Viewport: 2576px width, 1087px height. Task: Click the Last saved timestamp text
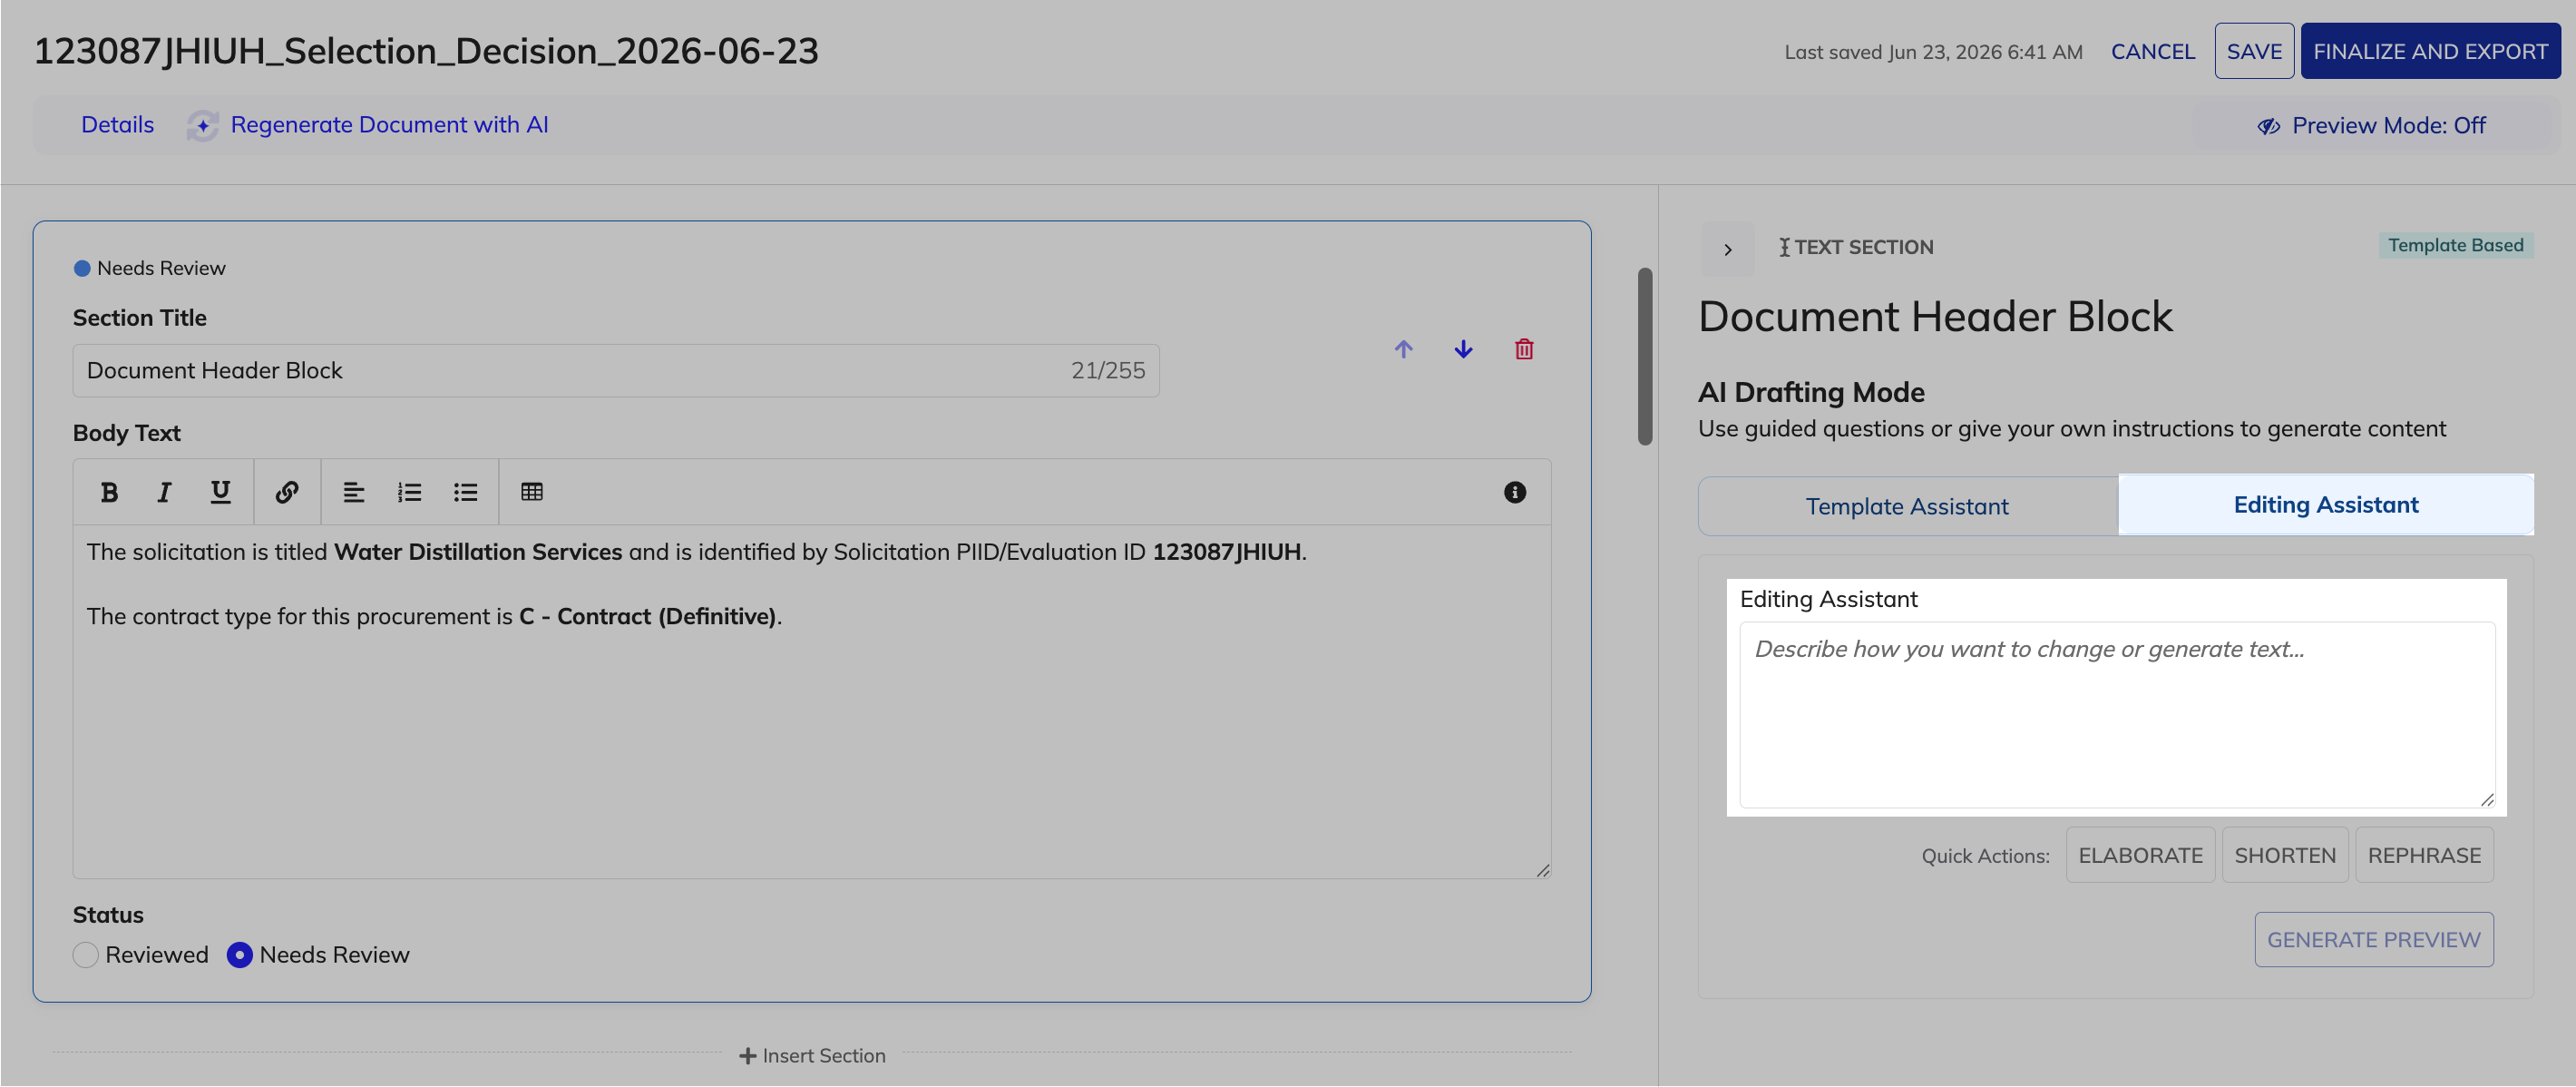(x=1933, y=52)
